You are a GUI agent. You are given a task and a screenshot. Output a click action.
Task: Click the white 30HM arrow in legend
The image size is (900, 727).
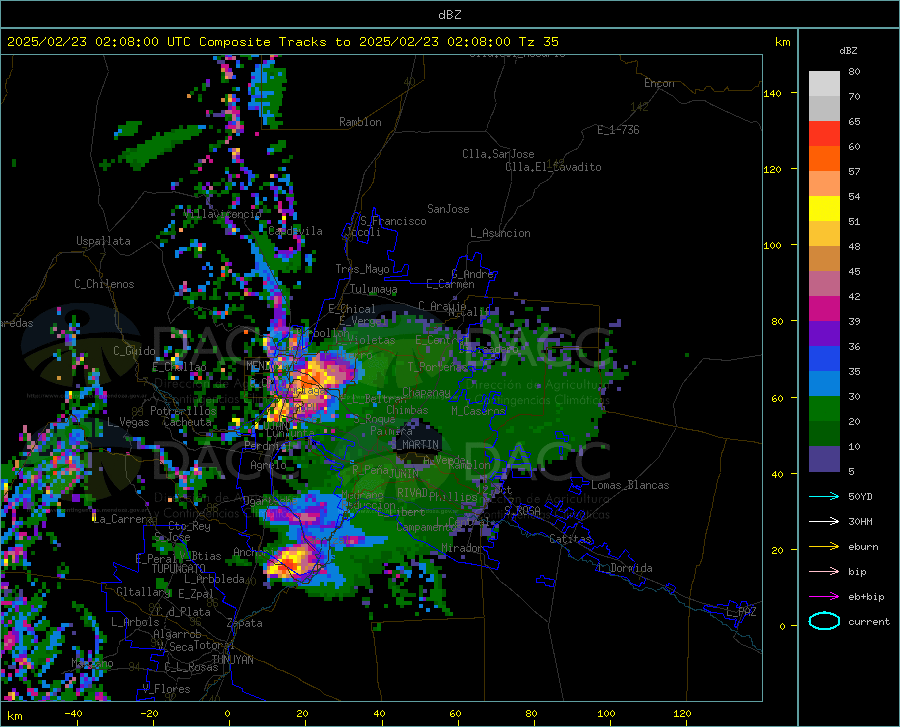824,522
